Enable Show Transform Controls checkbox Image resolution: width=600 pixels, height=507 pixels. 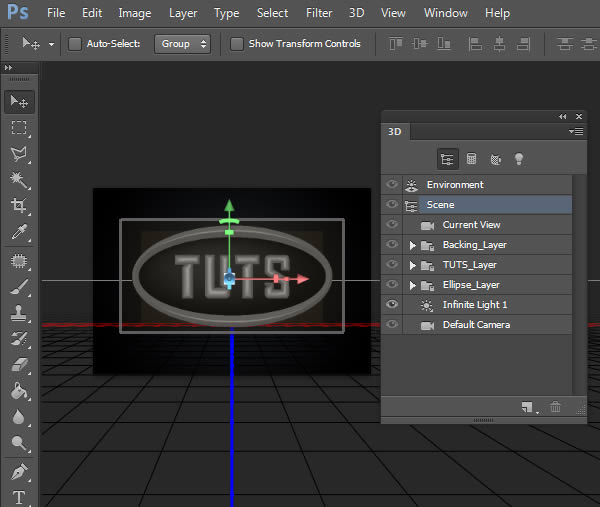(237, 44)
